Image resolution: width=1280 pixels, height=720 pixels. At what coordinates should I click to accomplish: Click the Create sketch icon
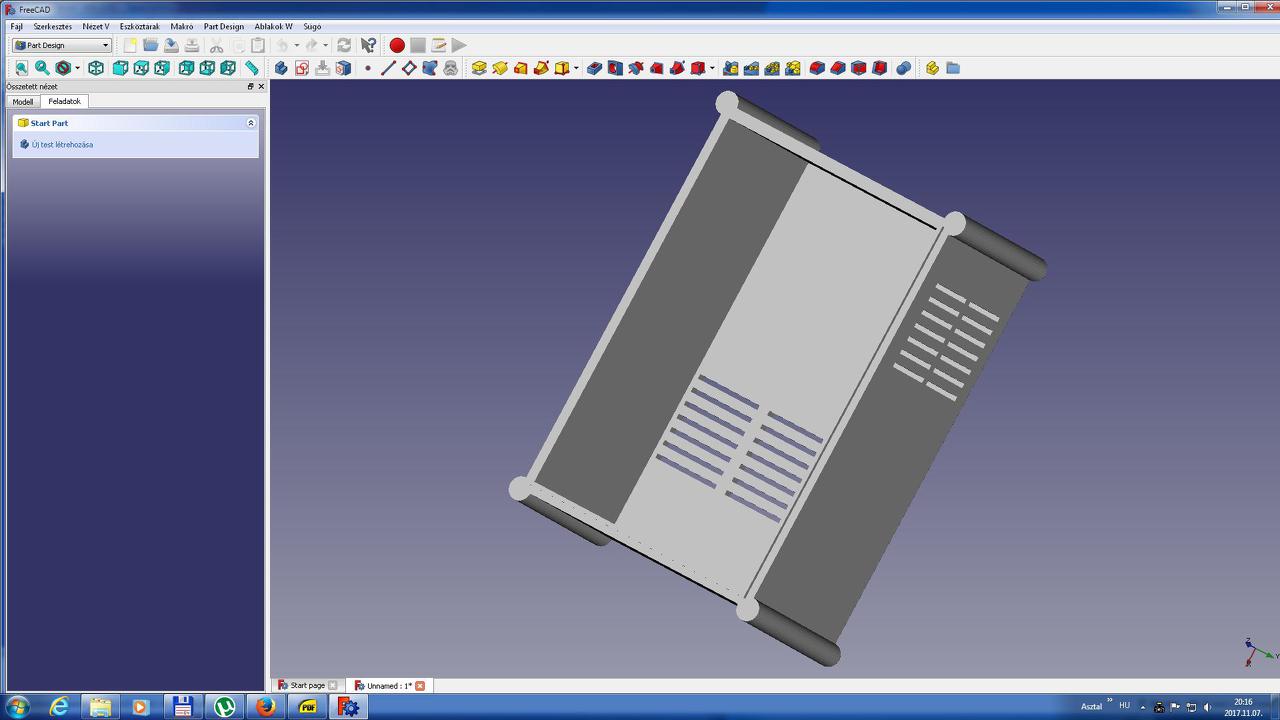[302, 68]
